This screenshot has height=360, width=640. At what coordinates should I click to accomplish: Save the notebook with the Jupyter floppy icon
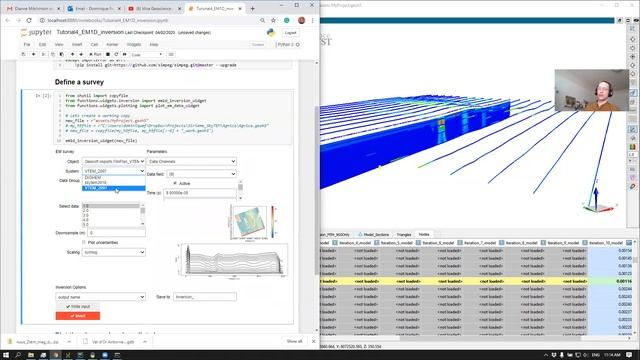tap(23, 54)
